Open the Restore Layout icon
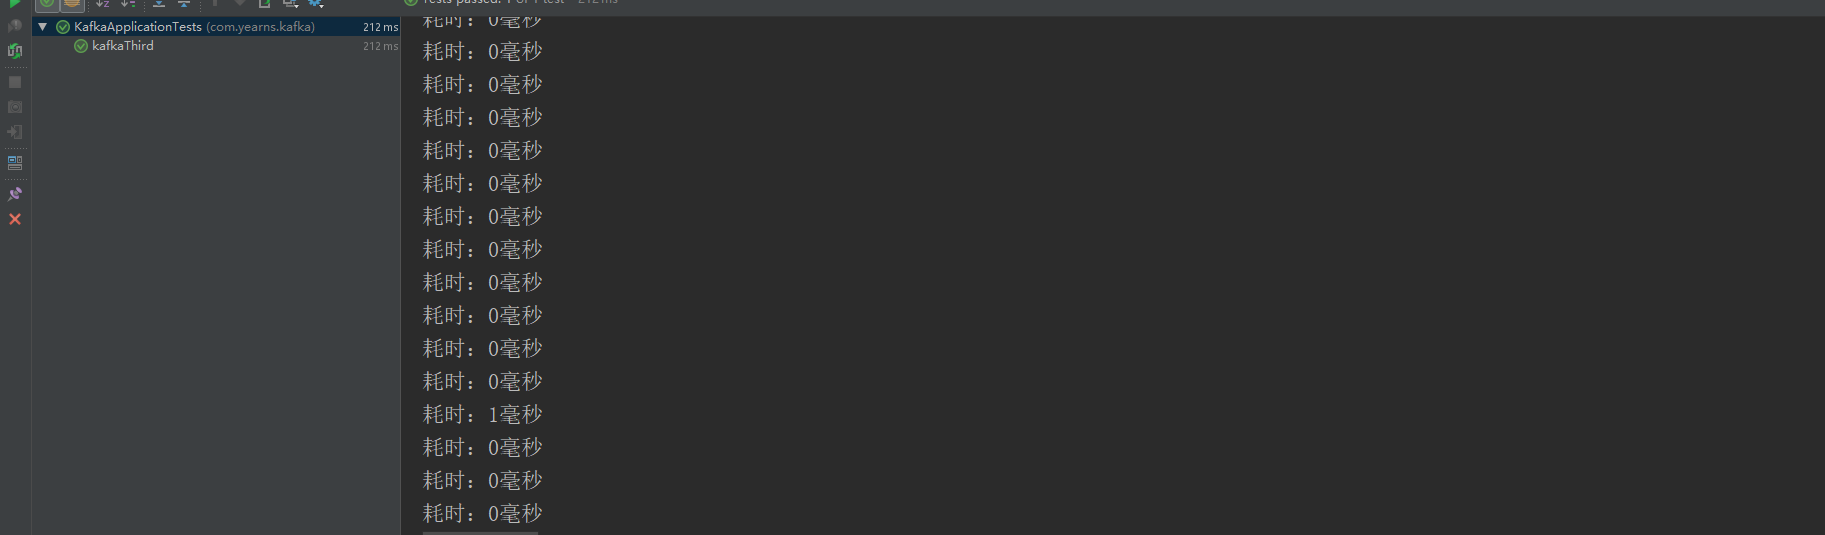Image resolution: width=1825 pixels, height=535 pixels. pyautogui.click(x=15, y=162)
